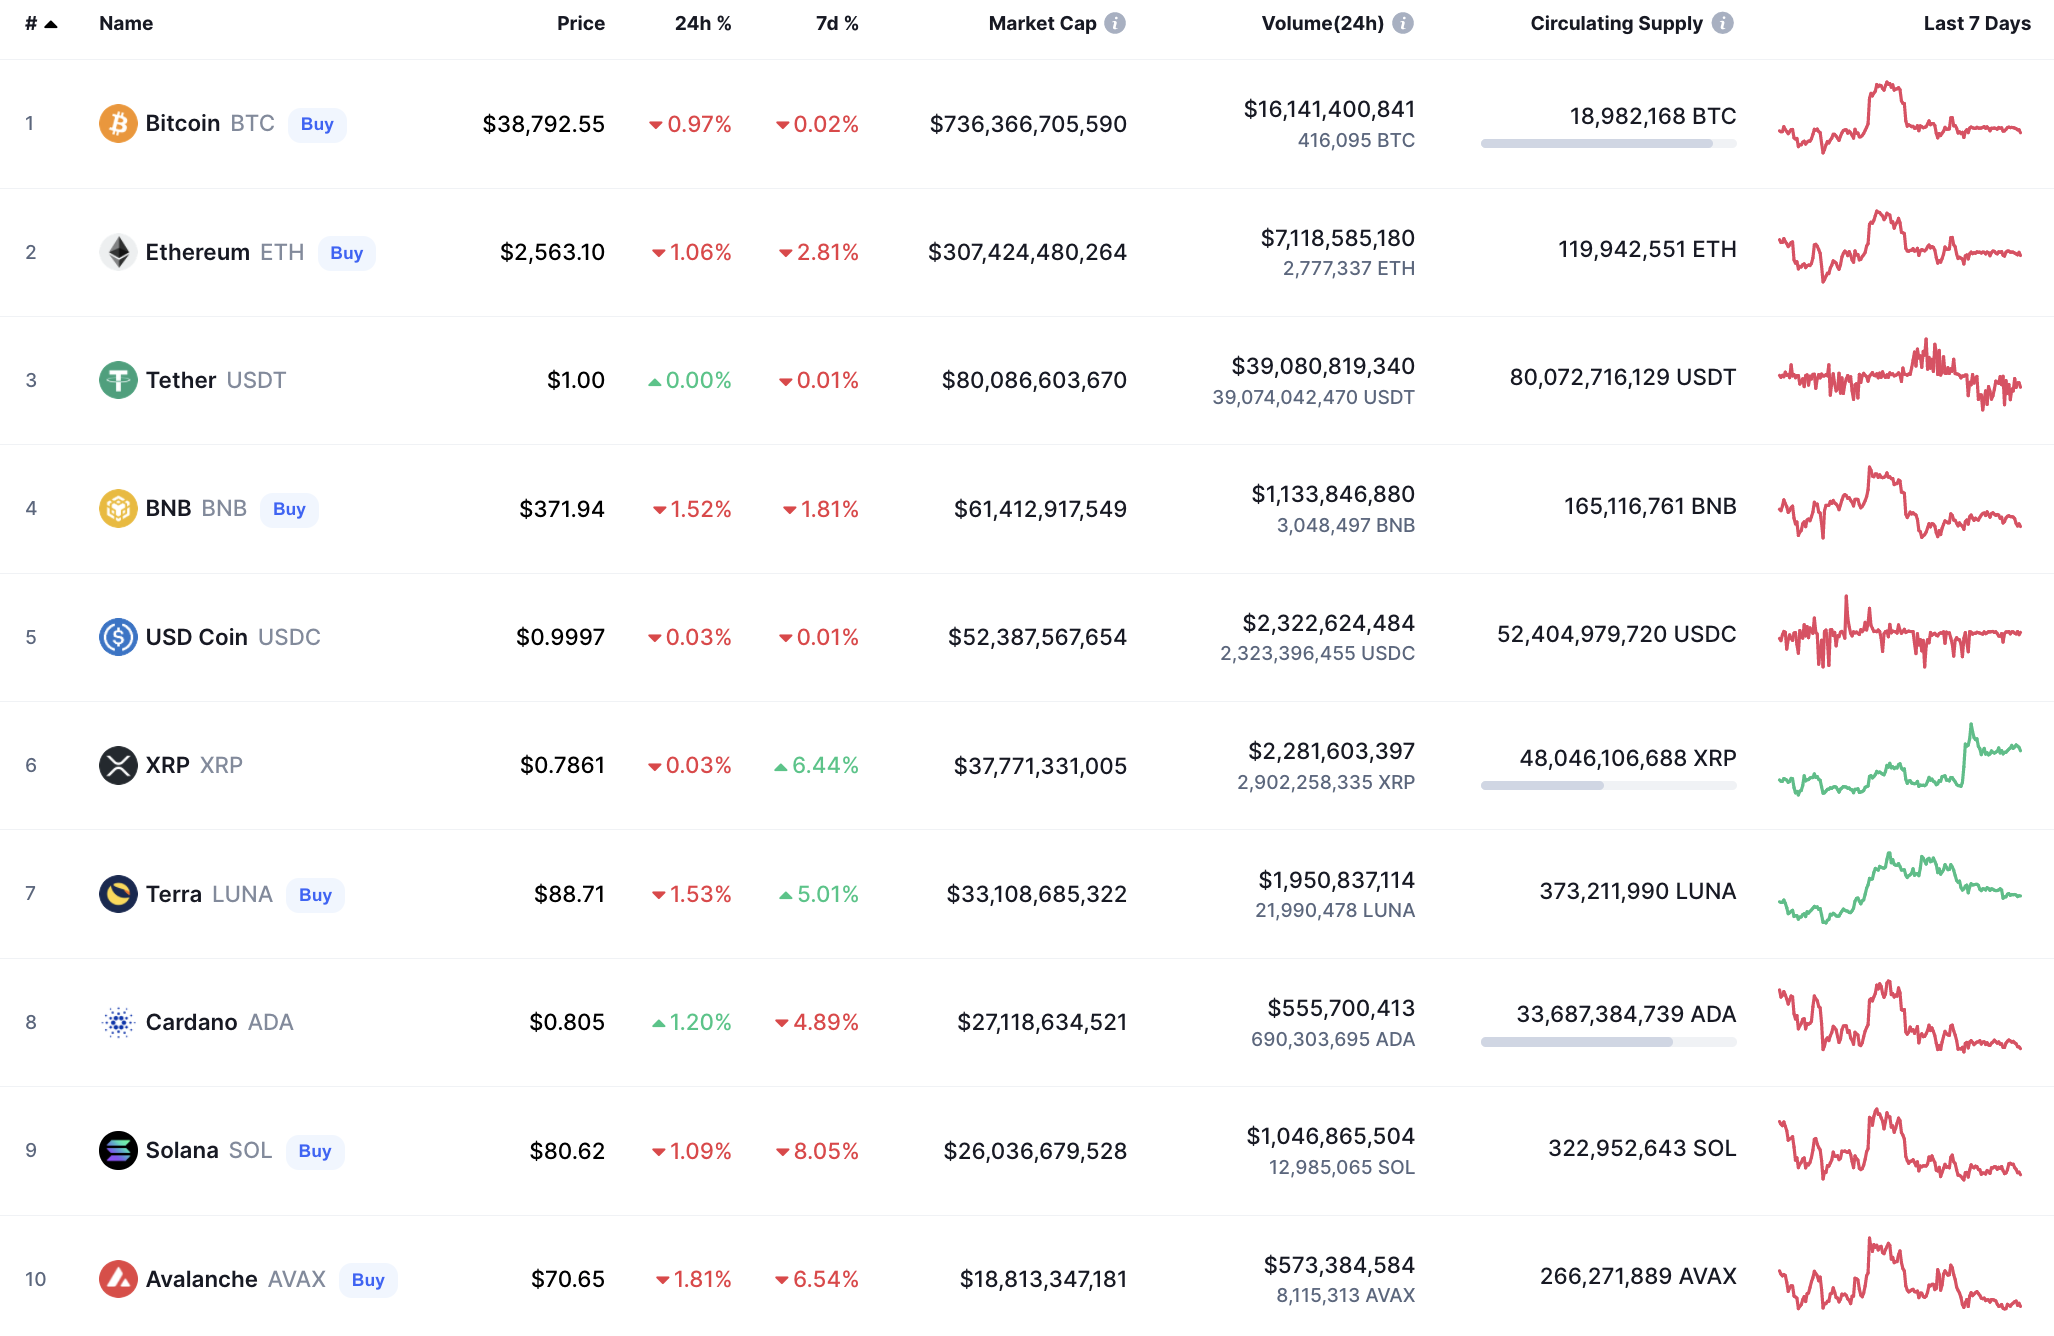Open the USD Coin USDC link
The height and width of the screenshot is (1336, 2054).
pos(232,637)
